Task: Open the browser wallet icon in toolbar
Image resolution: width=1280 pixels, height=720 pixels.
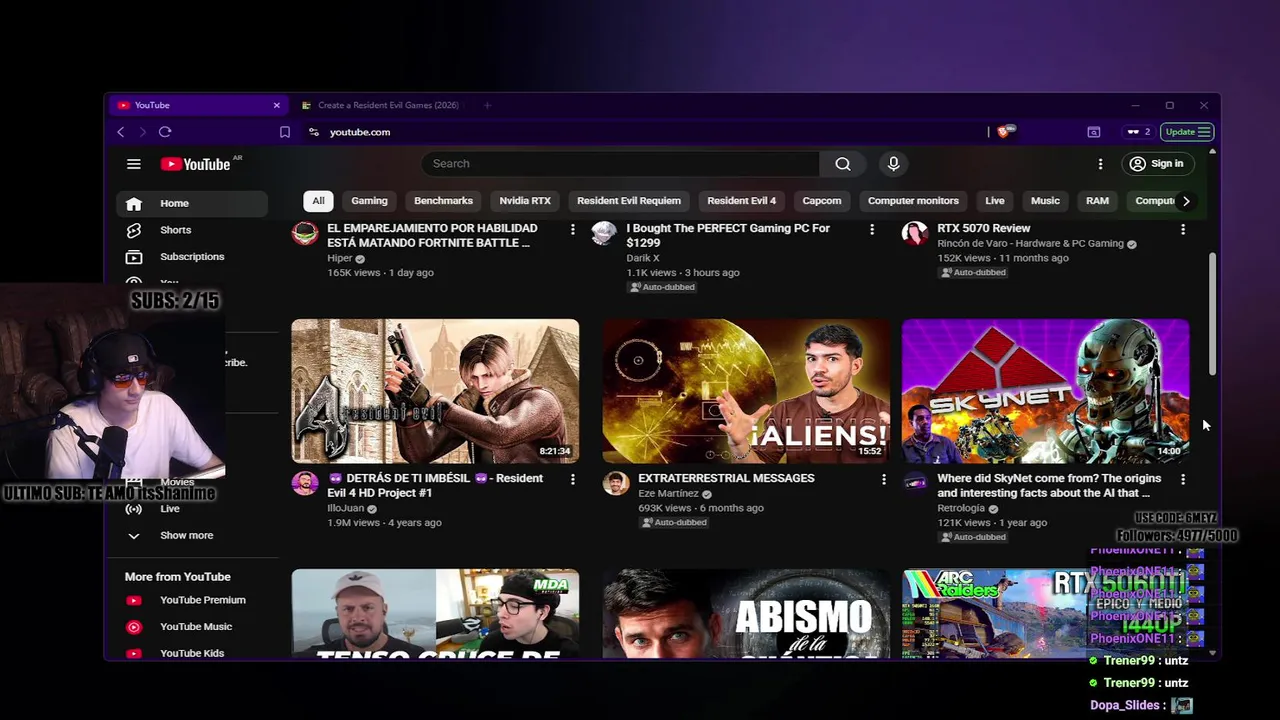Action: point(1094,132)
